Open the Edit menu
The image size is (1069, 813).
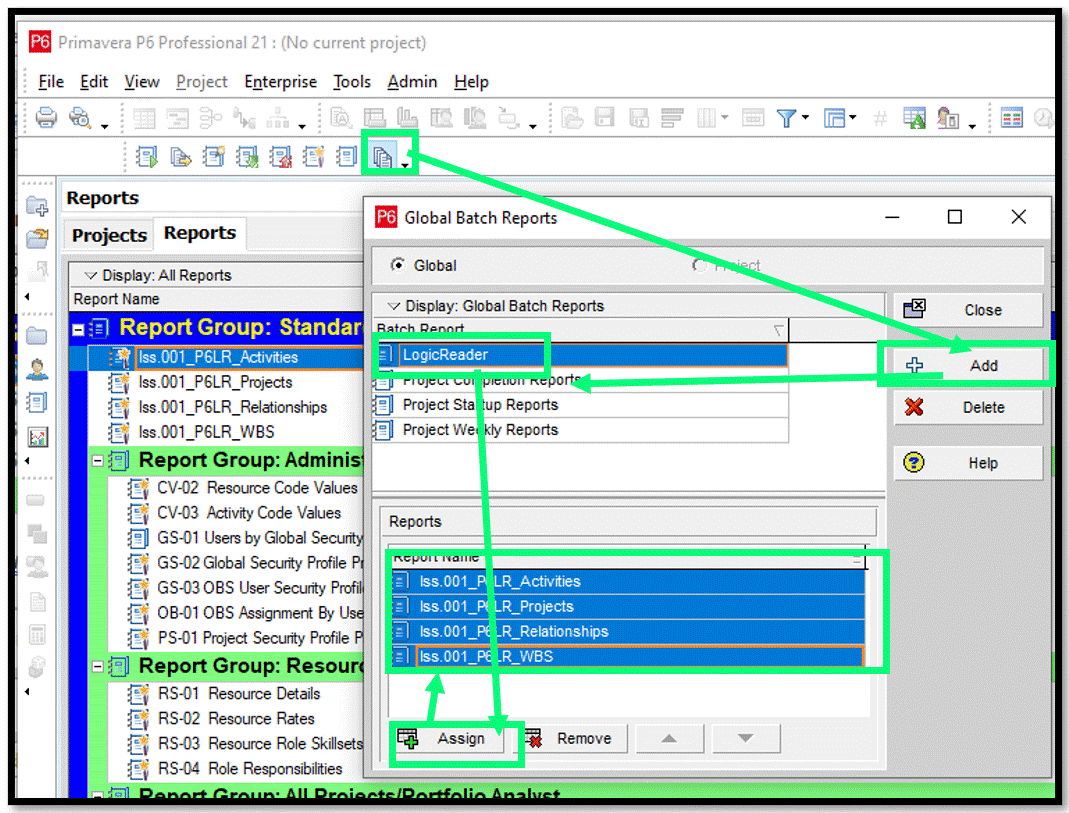tap(94, 82)
